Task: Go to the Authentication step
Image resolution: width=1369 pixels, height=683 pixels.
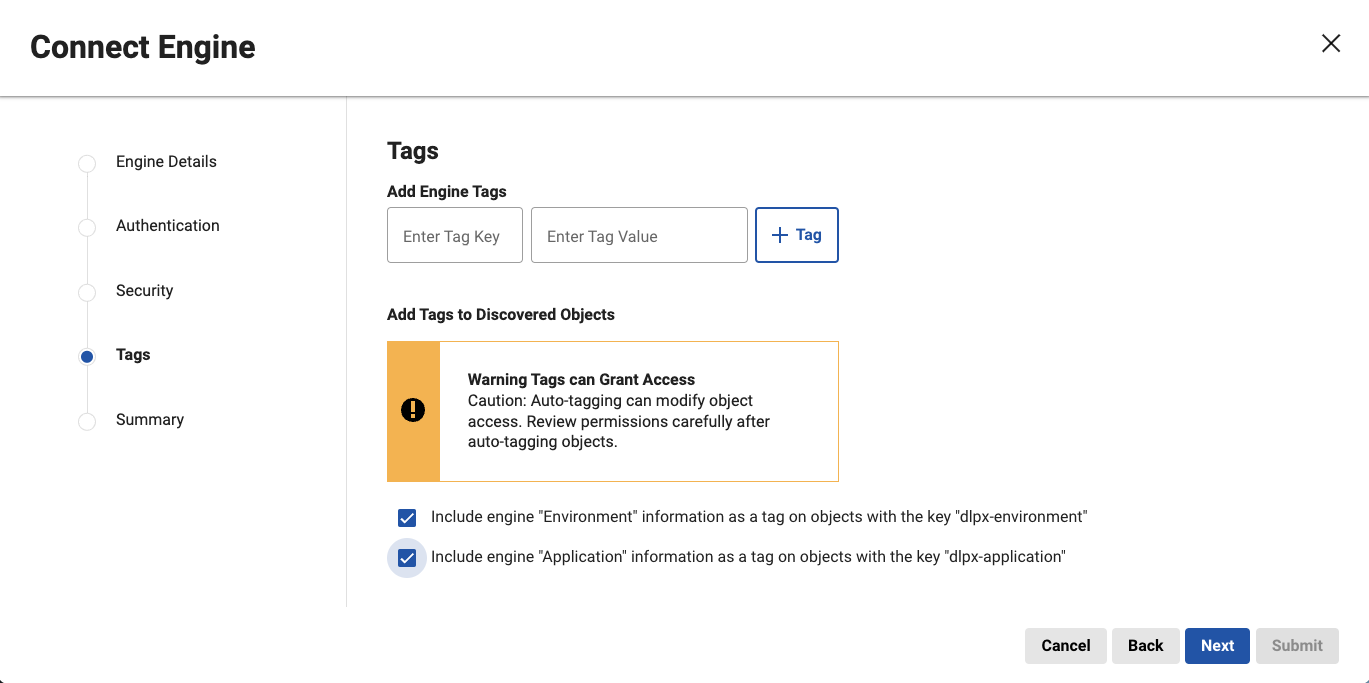Action: [167, 226]
